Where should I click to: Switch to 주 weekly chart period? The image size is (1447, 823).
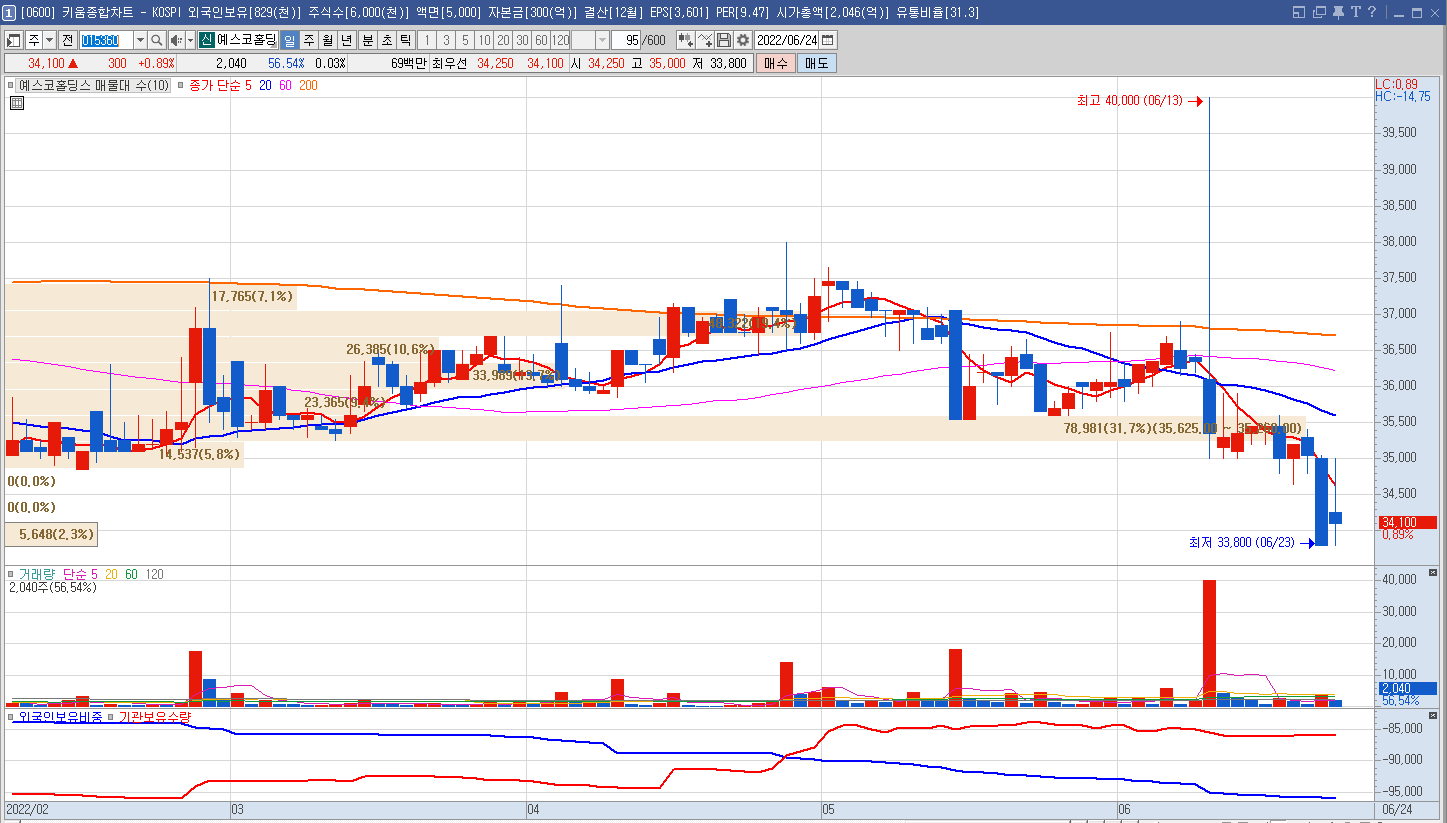(309, 40)
